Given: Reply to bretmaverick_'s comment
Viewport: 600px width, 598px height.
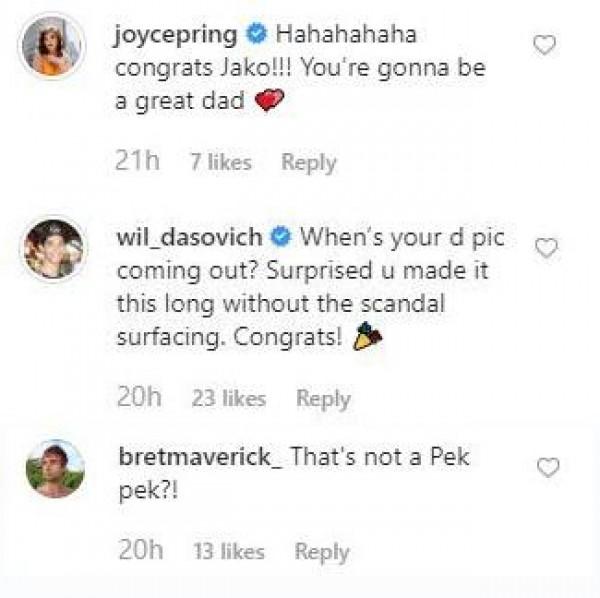Looking at the screenshot, I should tap(322, 551).
